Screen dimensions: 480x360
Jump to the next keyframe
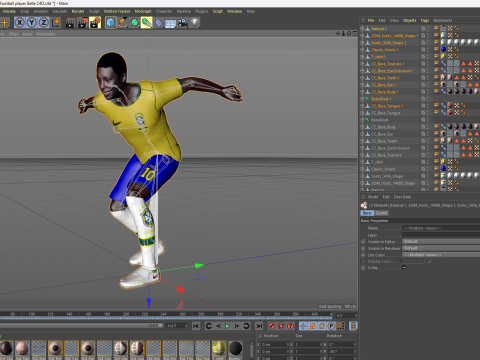246,326
